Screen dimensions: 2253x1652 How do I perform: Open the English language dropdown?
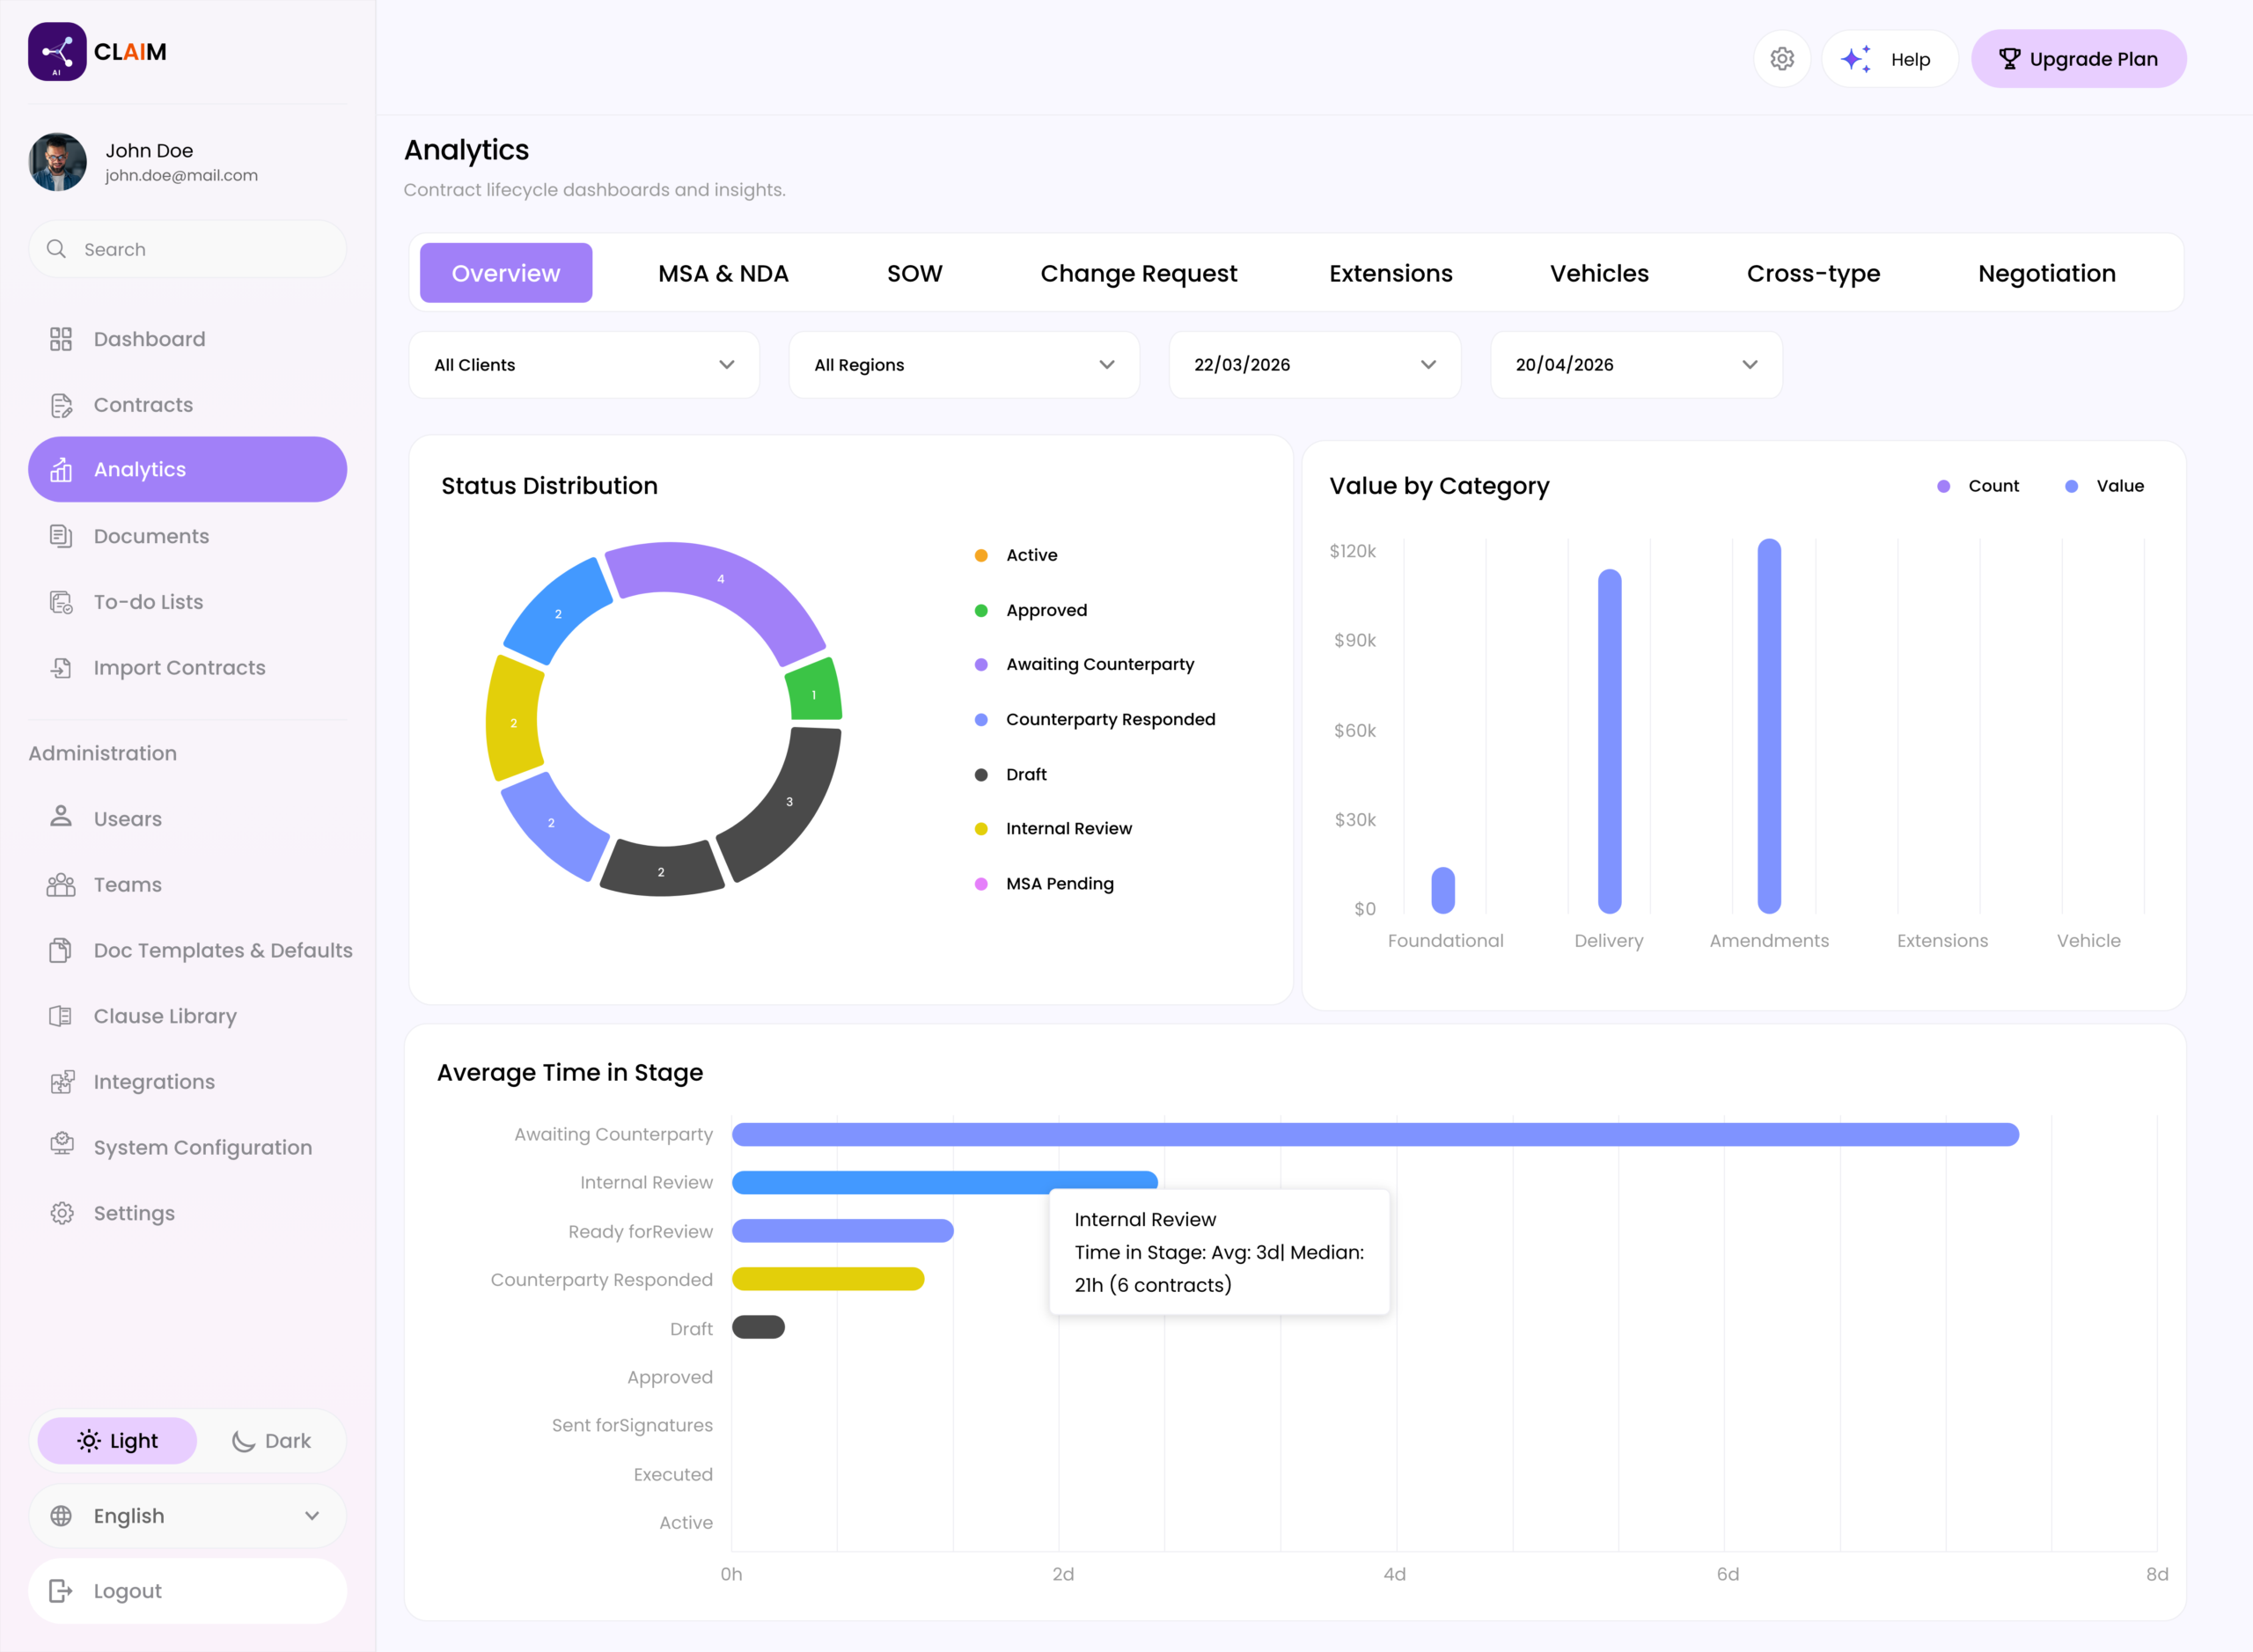(187, 1516)
